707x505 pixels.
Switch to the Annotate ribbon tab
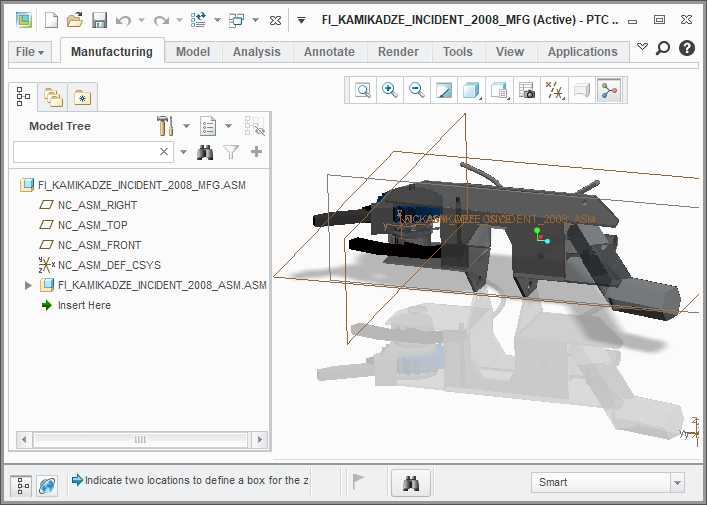point(329,52)
